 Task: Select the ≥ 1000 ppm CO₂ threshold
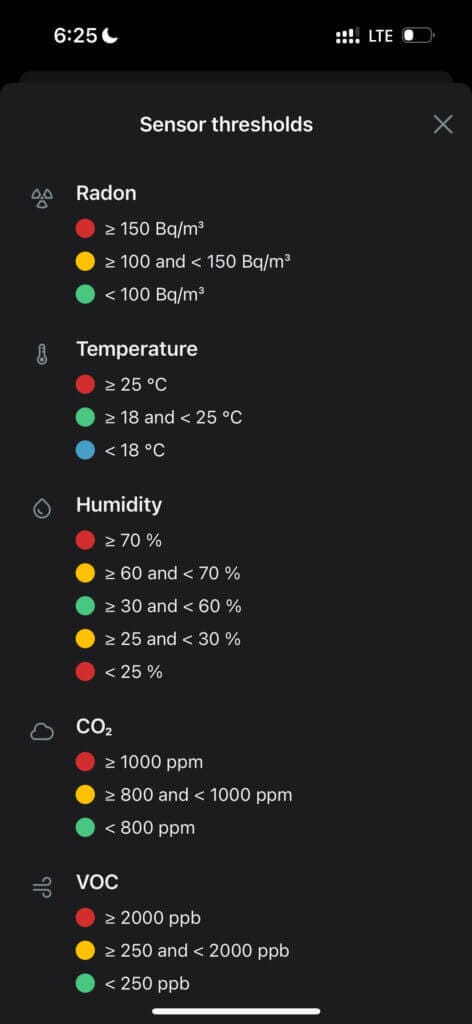pyautogui.click(x=140, y=762)
